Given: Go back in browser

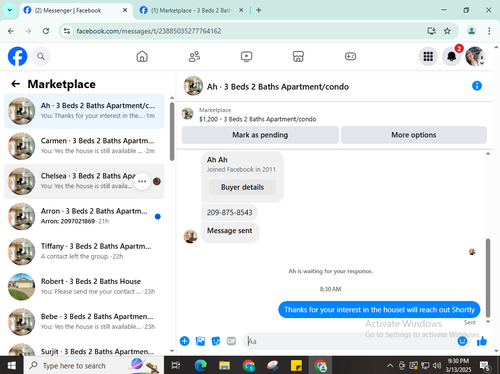Looking at the screenshot, I should (11, 31).
